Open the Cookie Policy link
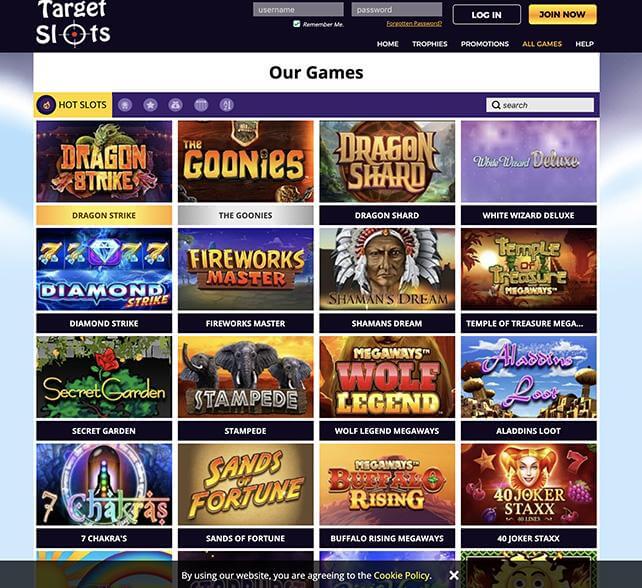The image size is (642, 588). (x=402, y=575)
